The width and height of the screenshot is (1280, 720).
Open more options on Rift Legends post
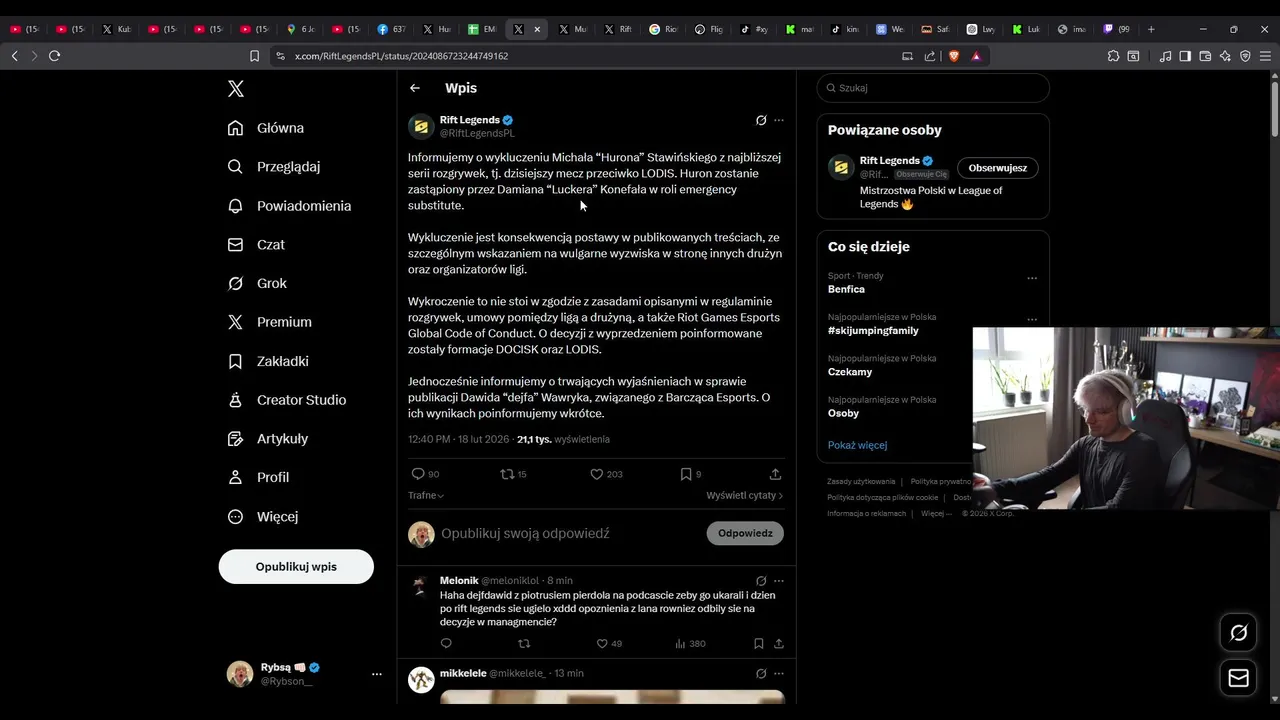point(779,120)
